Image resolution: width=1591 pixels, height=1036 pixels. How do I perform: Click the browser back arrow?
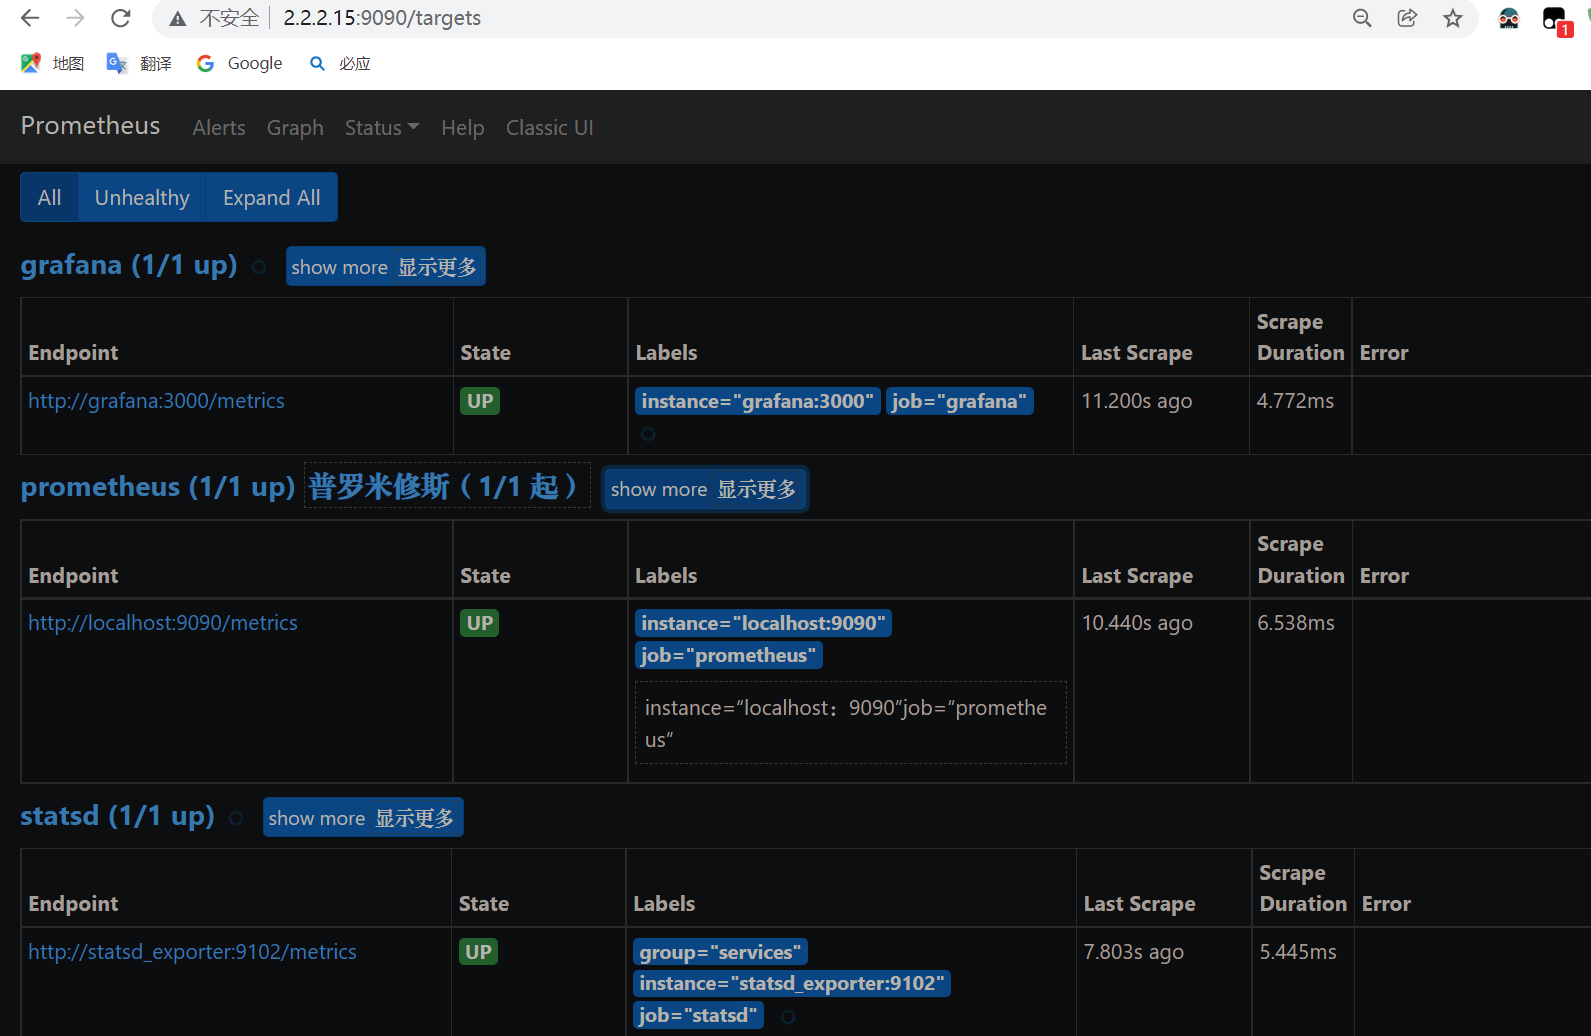click(30, 18)
